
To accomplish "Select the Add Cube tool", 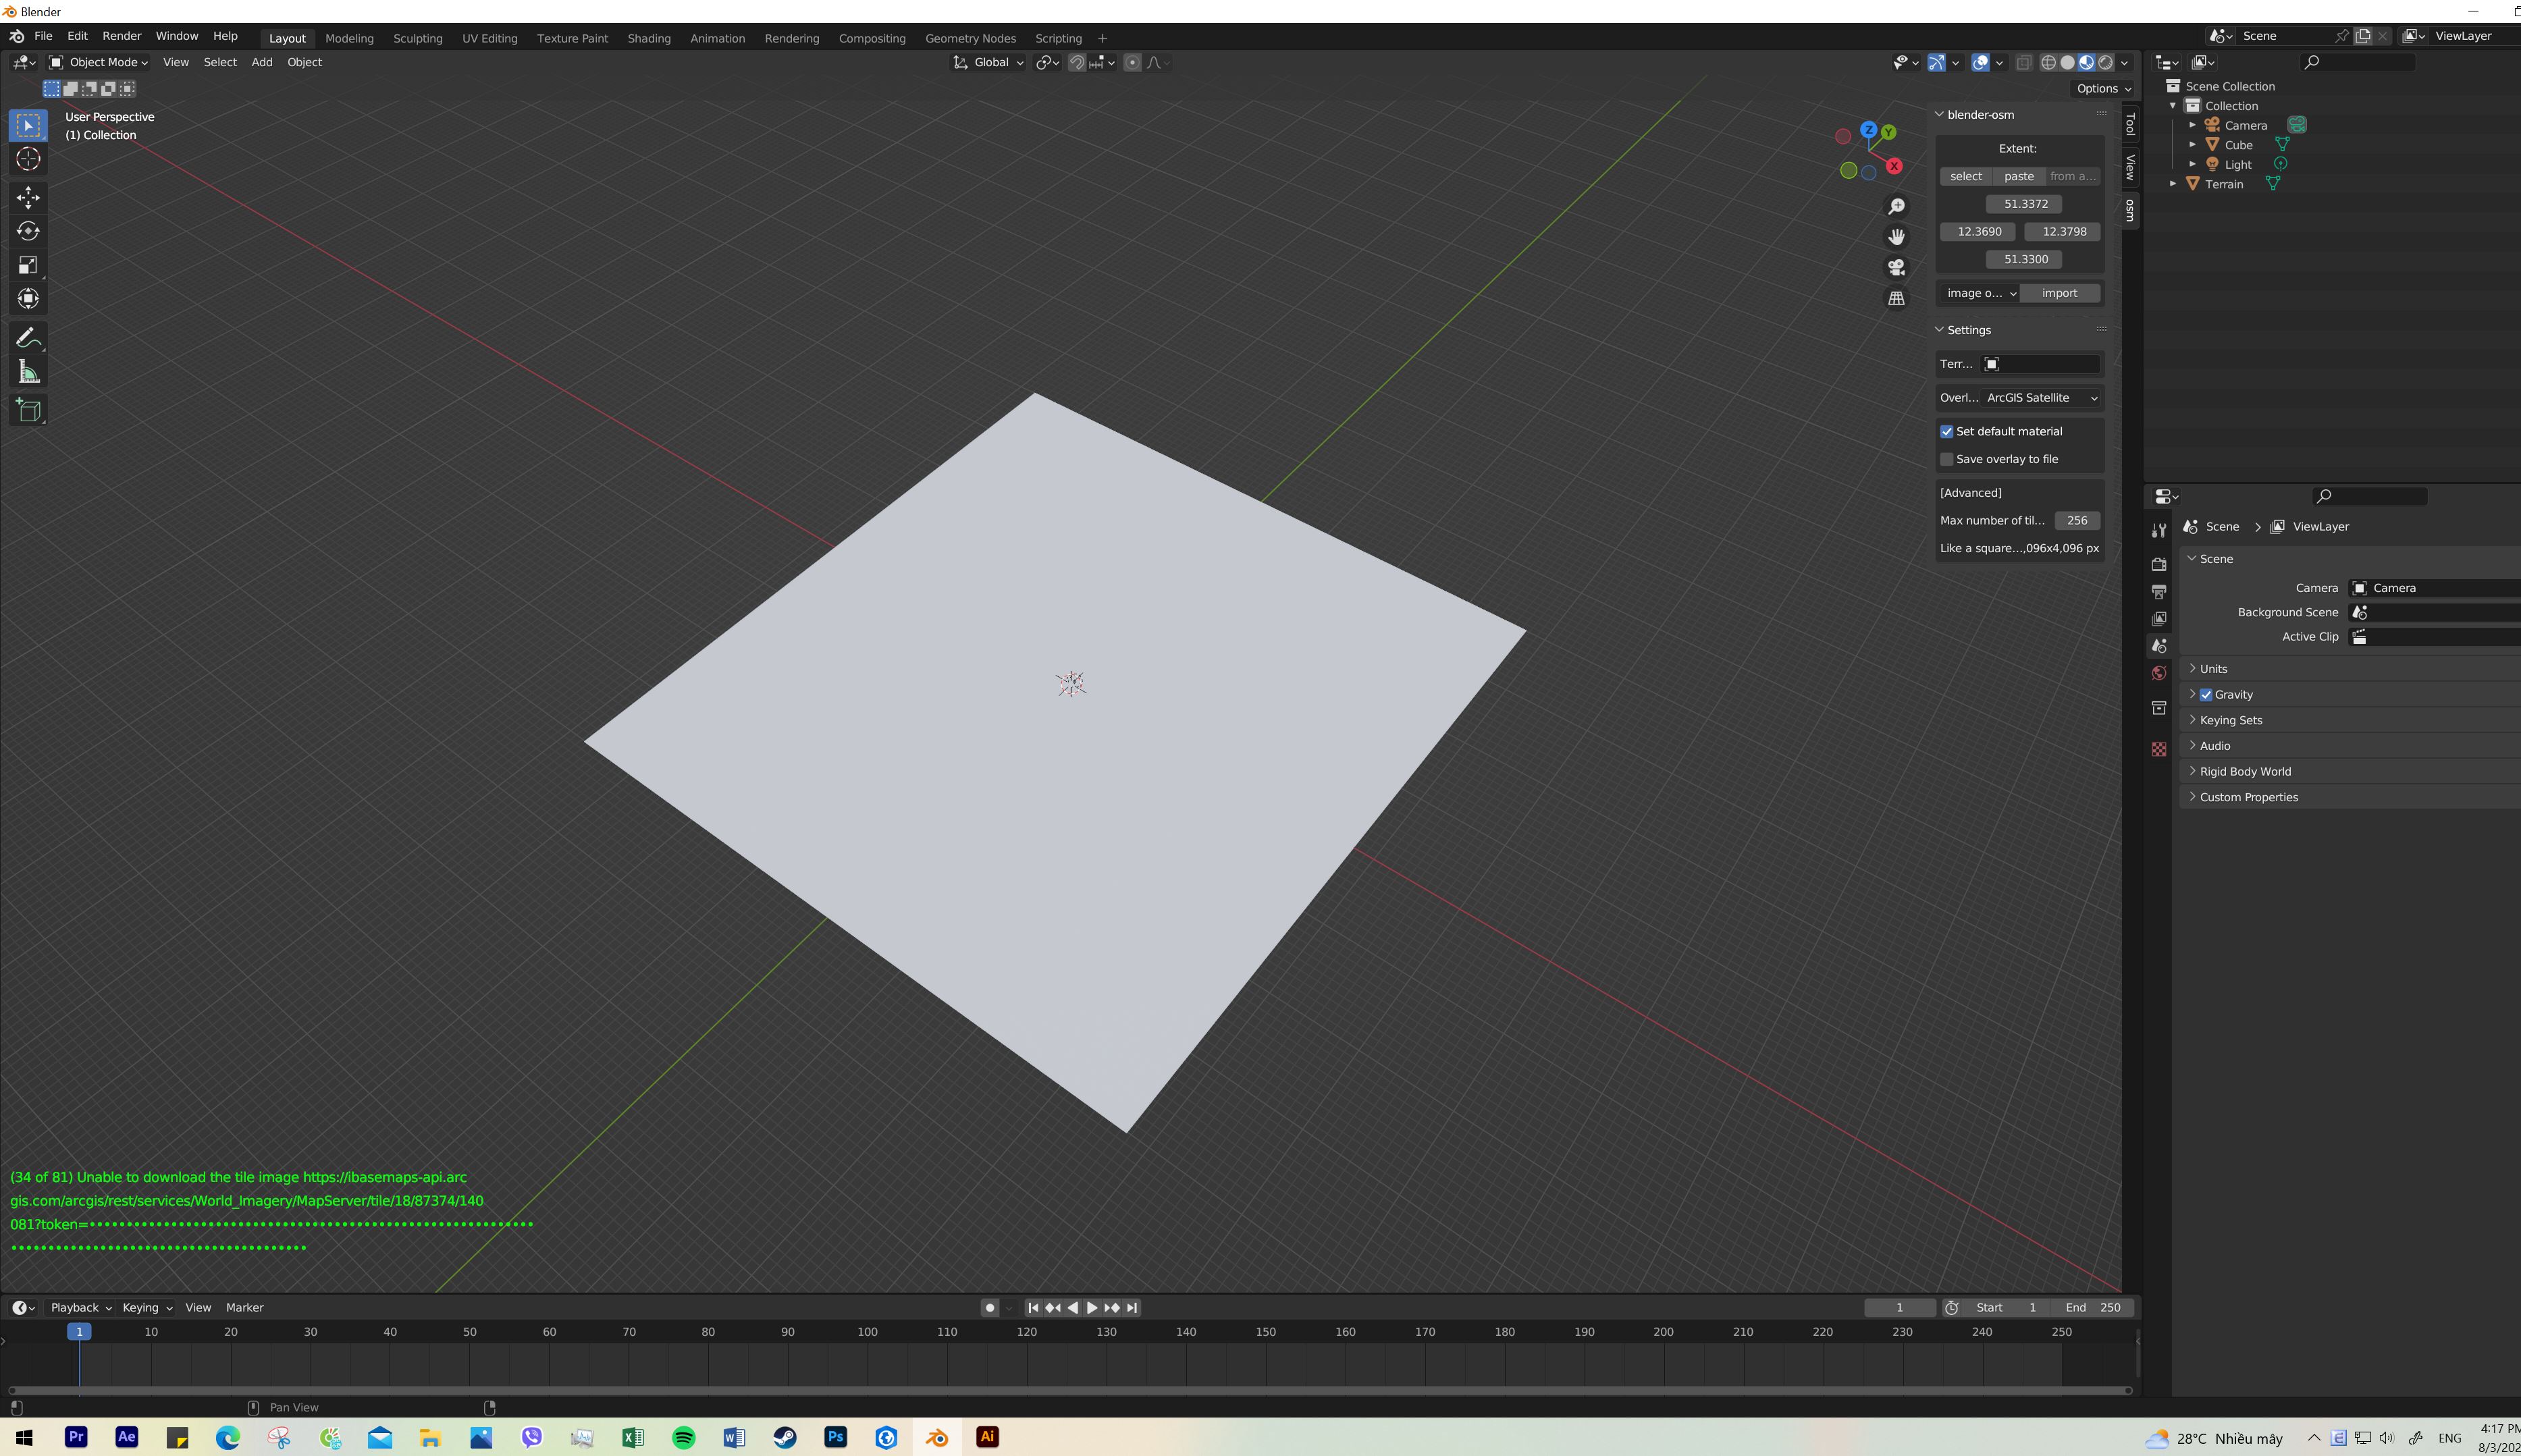I will coord(27,409).
